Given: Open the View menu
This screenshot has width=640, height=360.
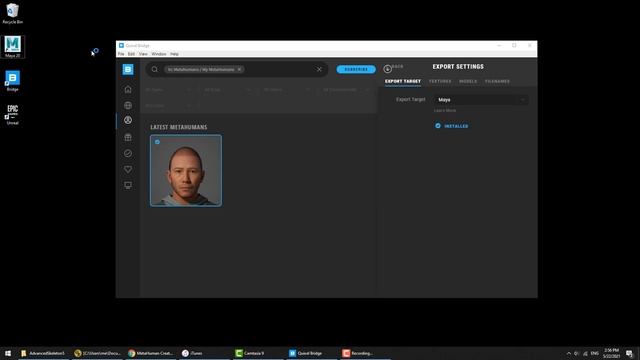Looking at the screenshot, I should (x=143, y=54).
